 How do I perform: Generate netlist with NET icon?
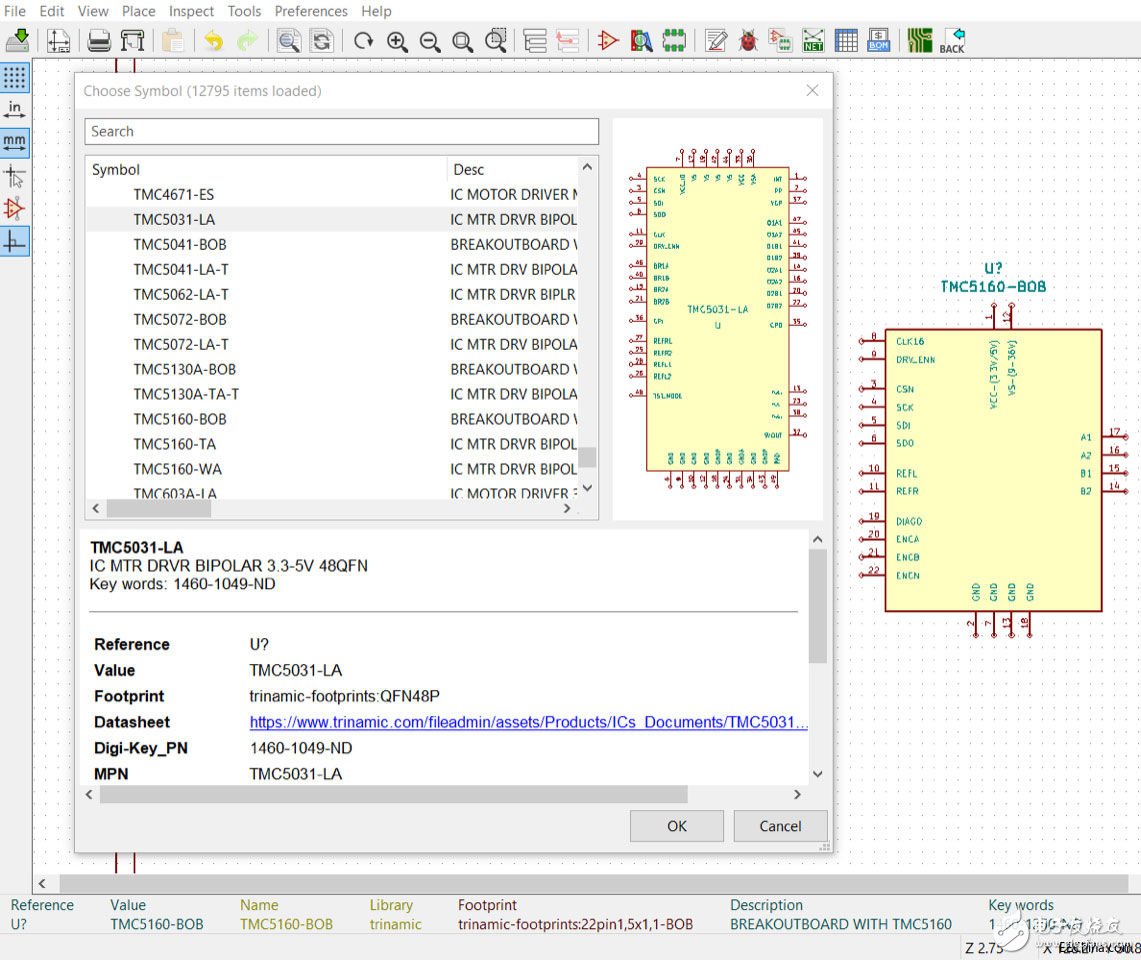813,41
